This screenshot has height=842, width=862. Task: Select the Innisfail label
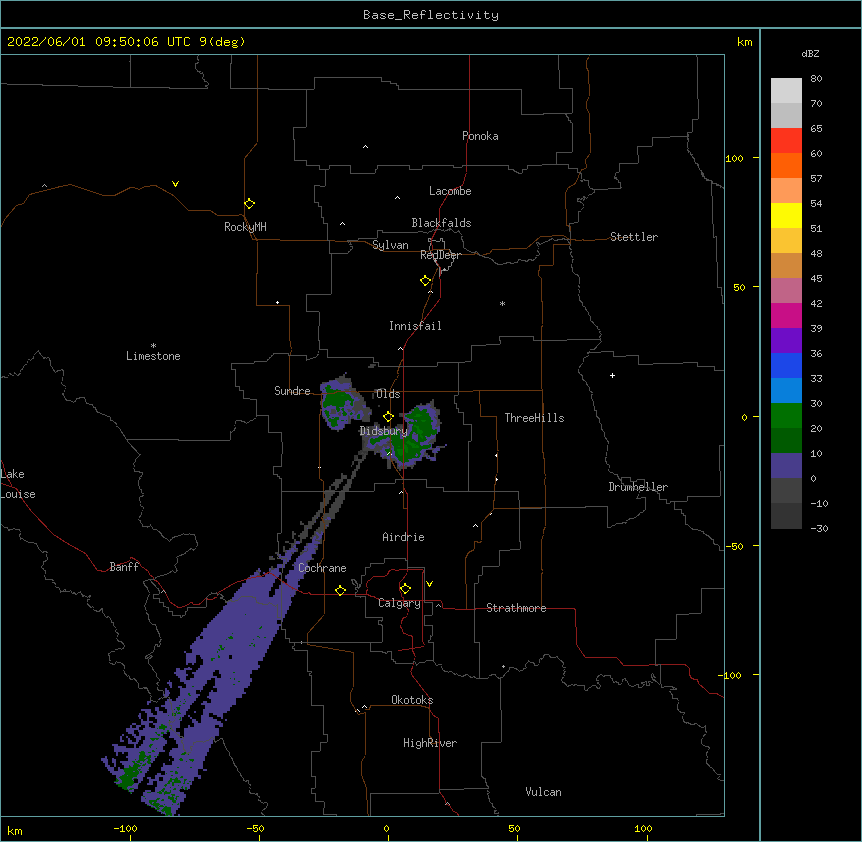415,326
